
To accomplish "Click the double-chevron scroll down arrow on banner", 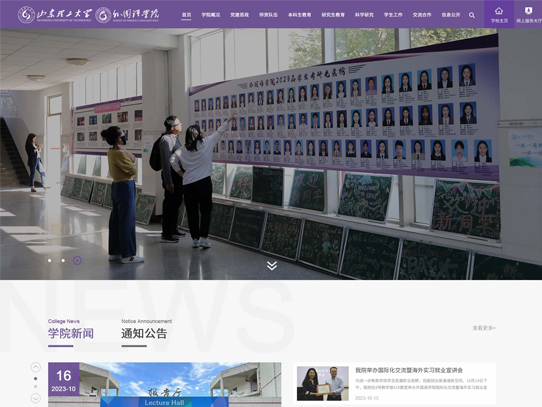I will click(272, 265).
